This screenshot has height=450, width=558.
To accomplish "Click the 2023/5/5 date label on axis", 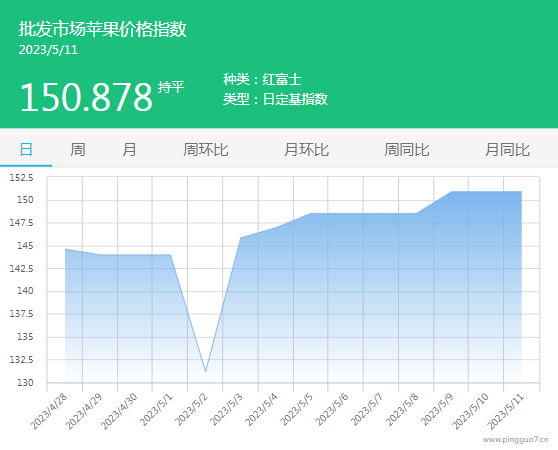I will click(297, 410).
